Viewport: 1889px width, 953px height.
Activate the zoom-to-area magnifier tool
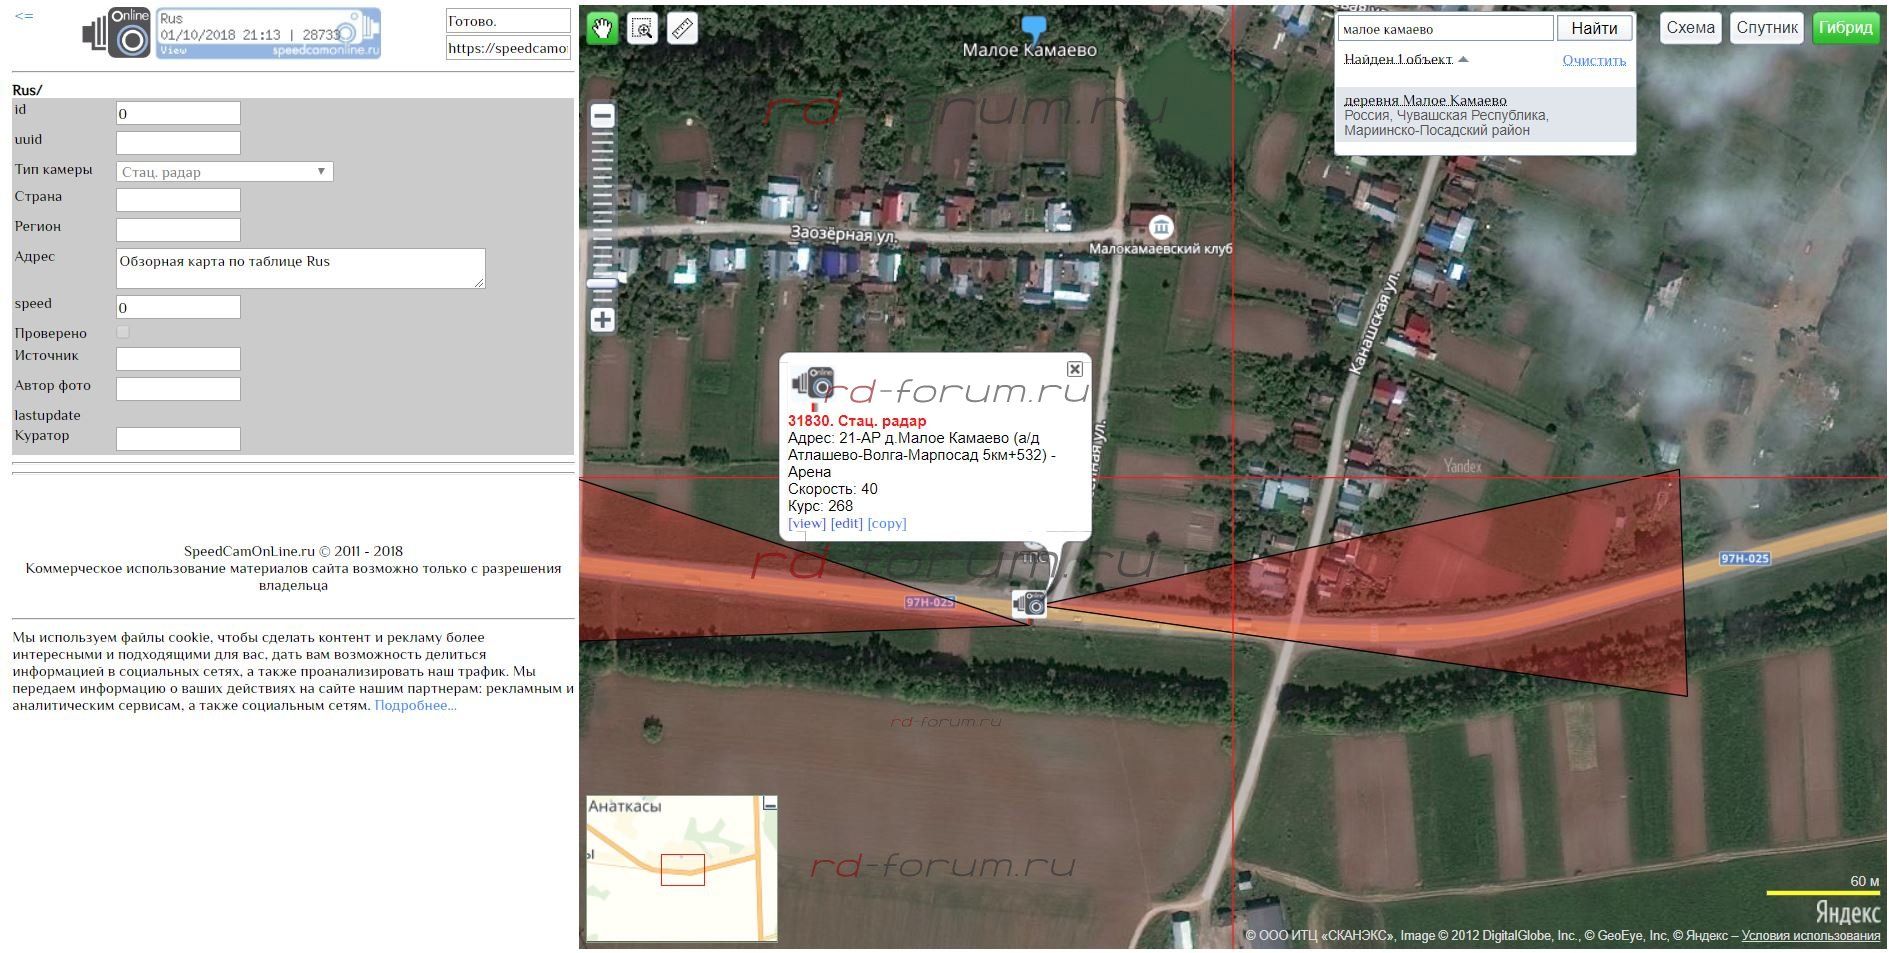tap(642, 28)
